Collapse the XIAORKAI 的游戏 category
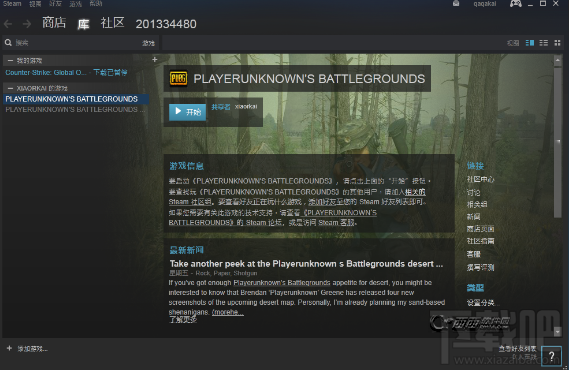This screenshot has width=569, height=370. tap(10, 88)
